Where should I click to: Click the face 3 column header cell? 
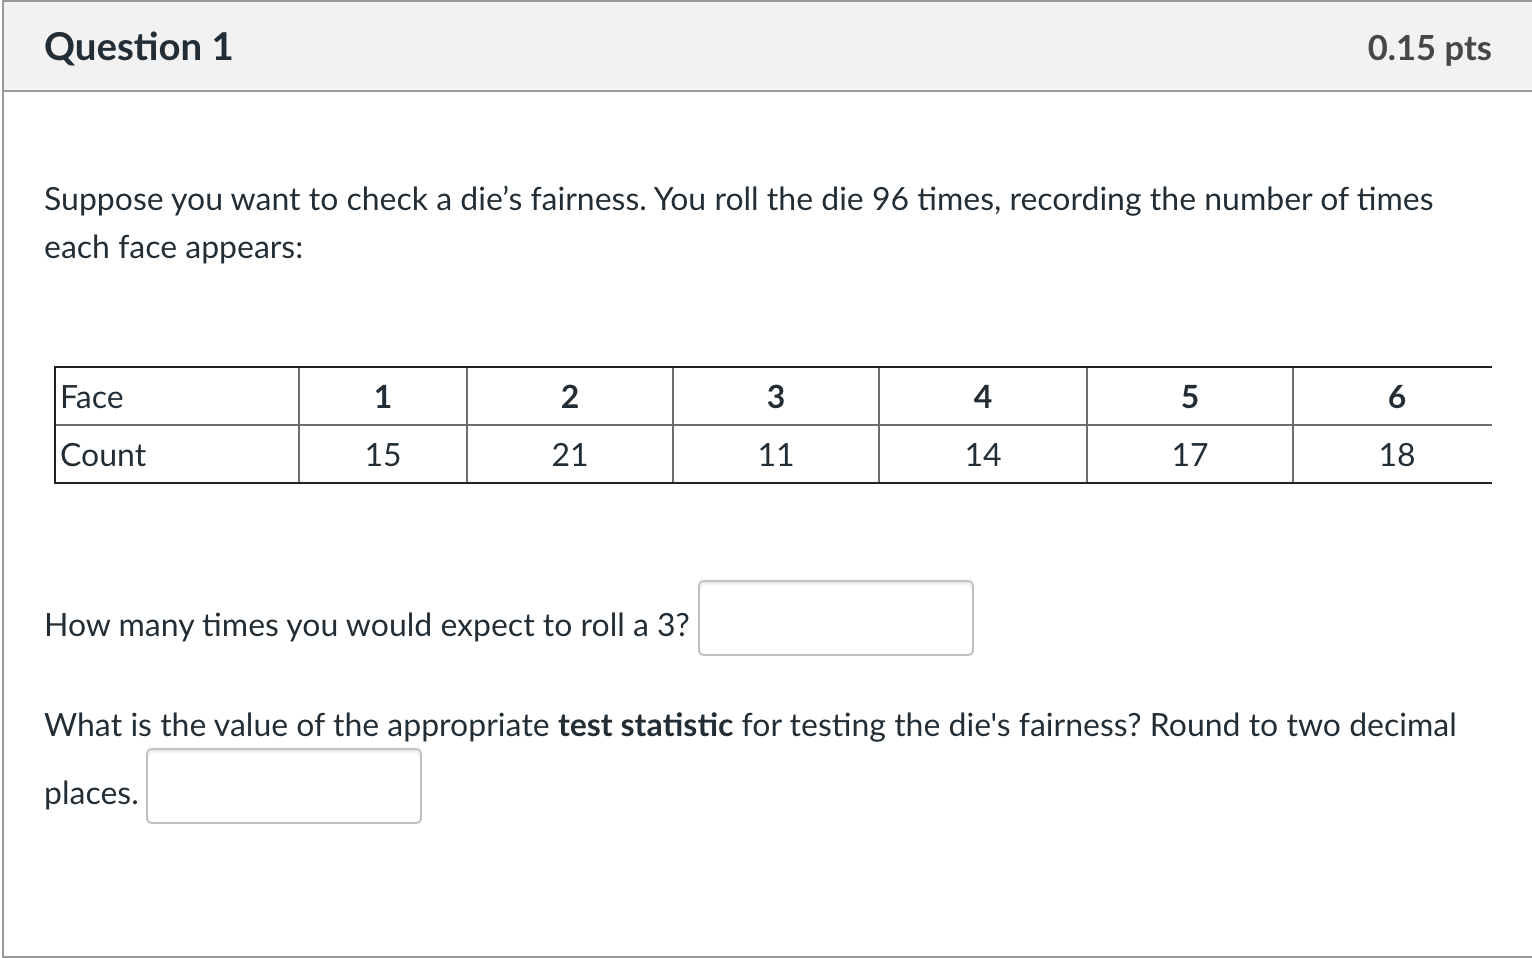point(776,397)
